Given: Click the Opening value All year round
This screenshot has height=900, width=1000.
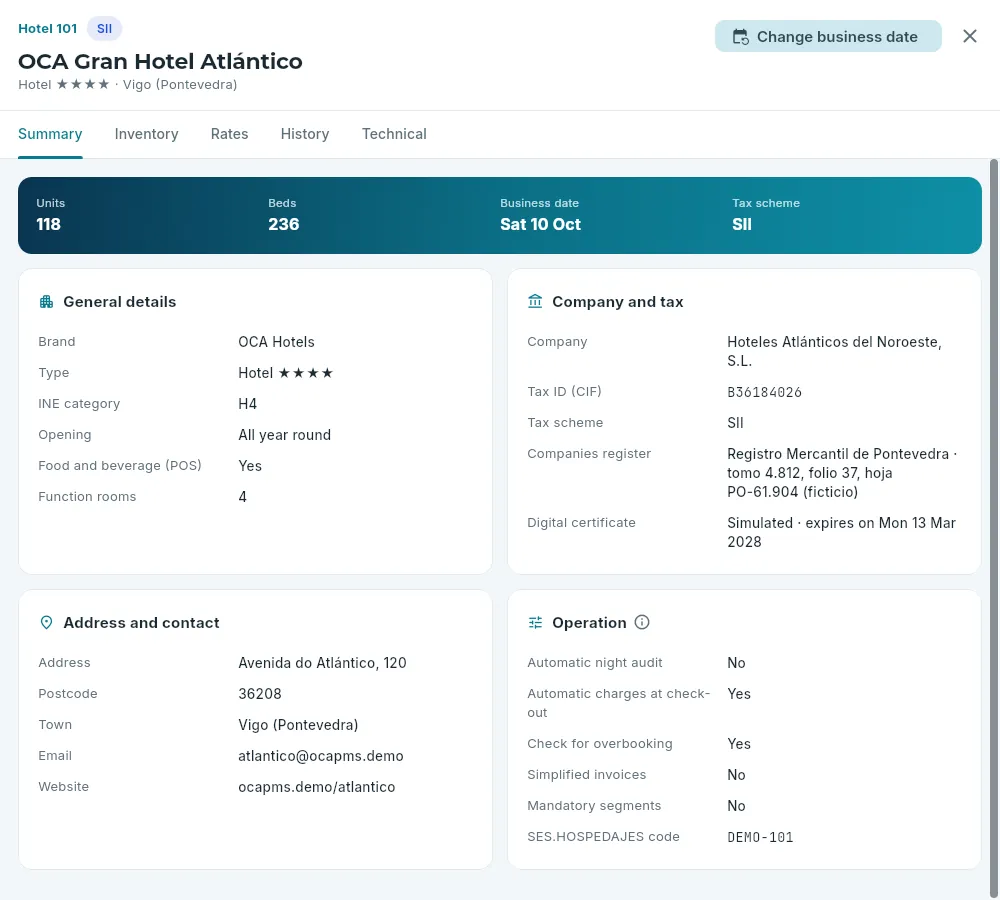Looking at the screenshot, I should click(284, 435).
